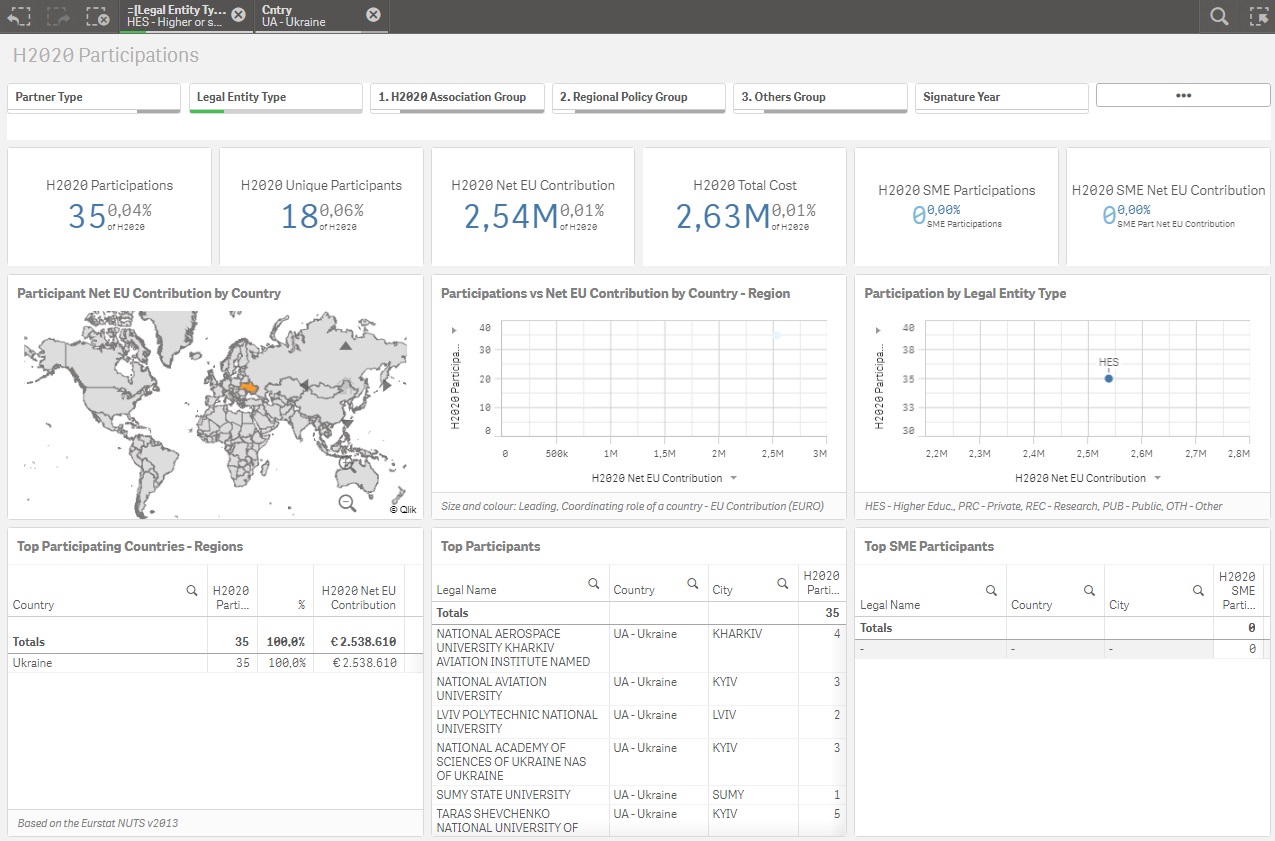Screen dimensions: 1275x841
Task: Search City column in Top Participants table
Action: tap(781, 583)
